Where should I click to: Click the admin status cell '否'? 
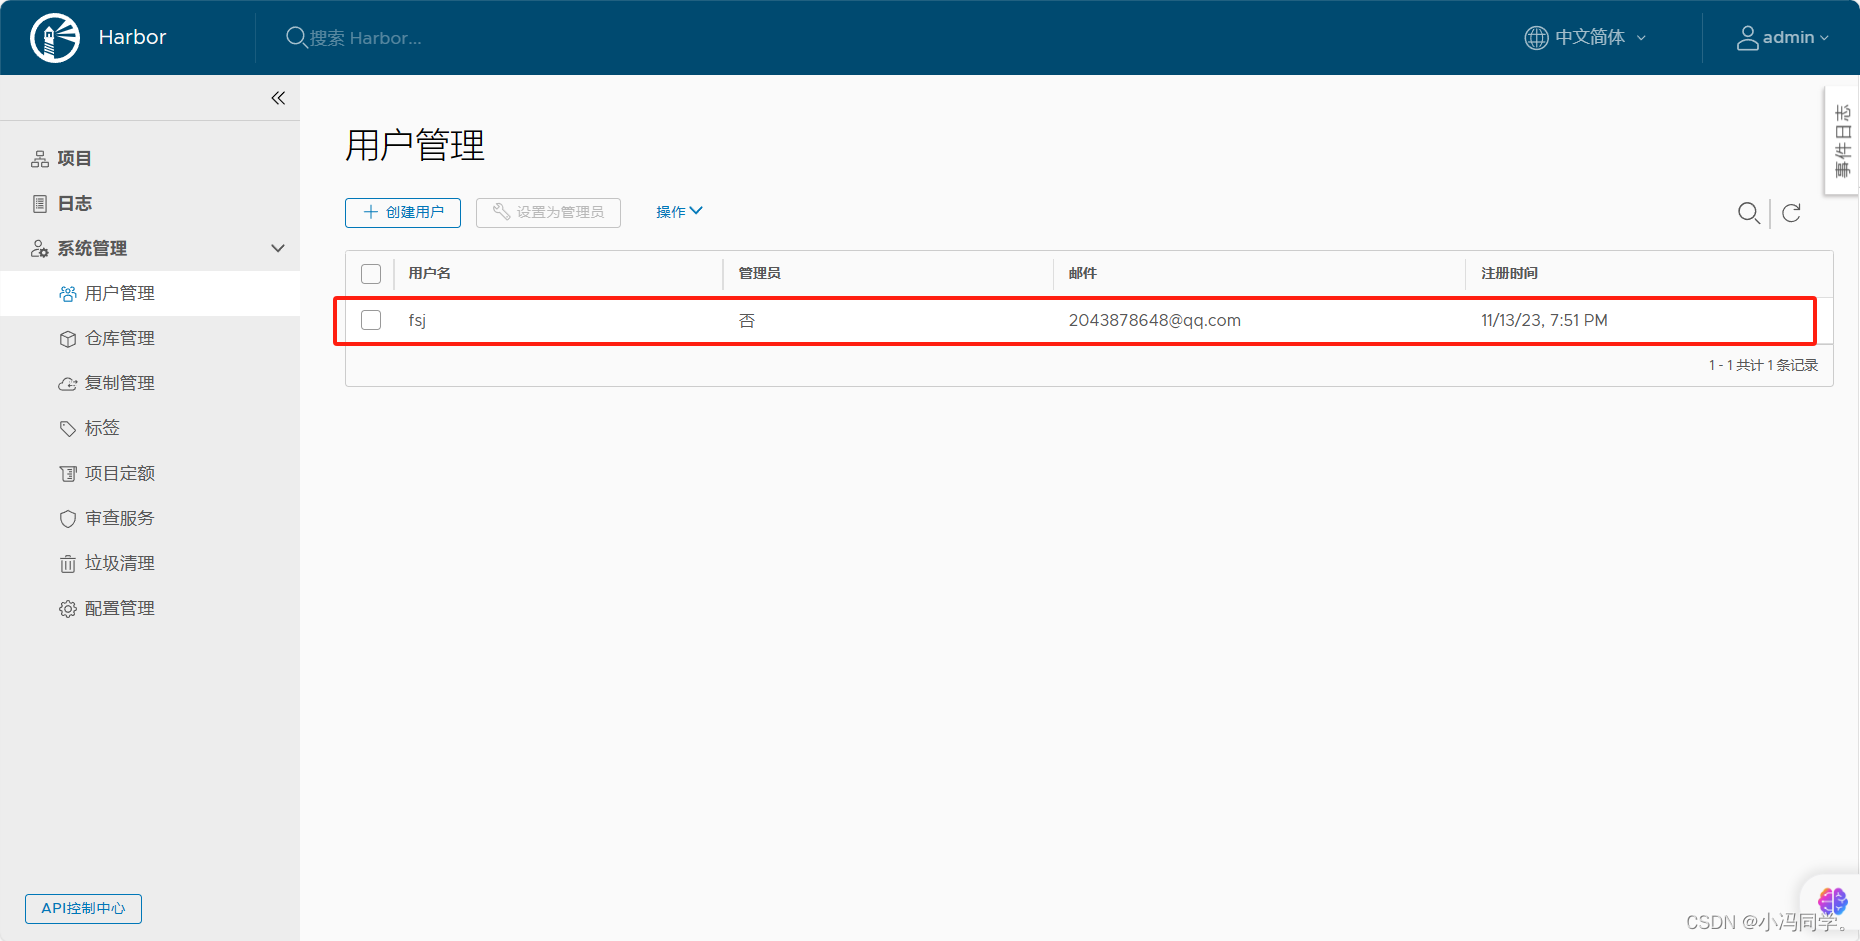(747, 321)
